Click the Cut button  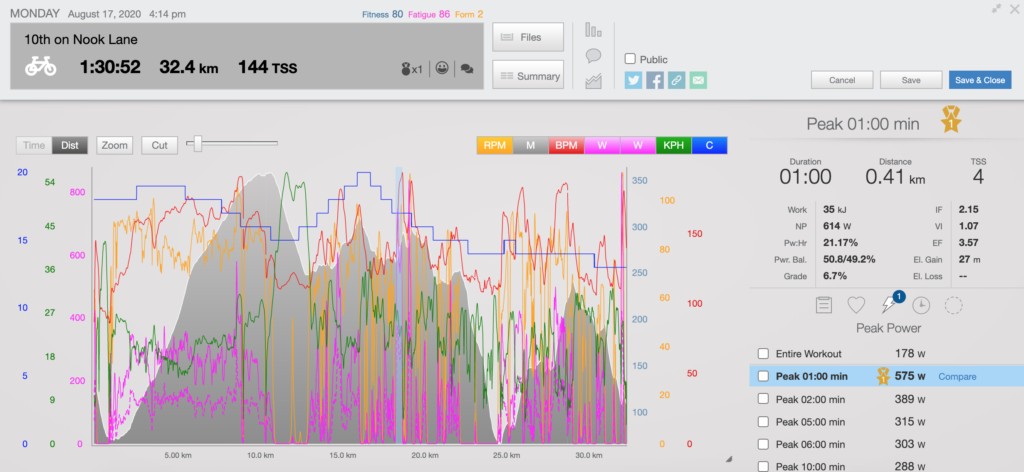[x=159, y=145]
